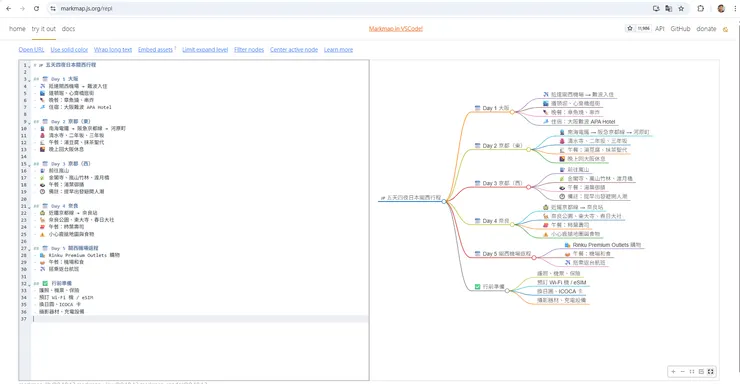Click the root node title in mindmap

[x=411, y=197]
